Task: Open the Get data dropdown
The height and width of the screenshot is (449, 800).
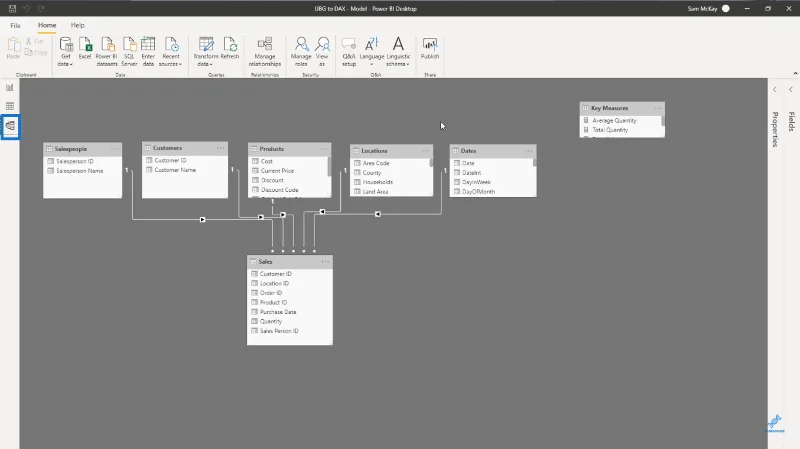Action: (x=65, y=52)
